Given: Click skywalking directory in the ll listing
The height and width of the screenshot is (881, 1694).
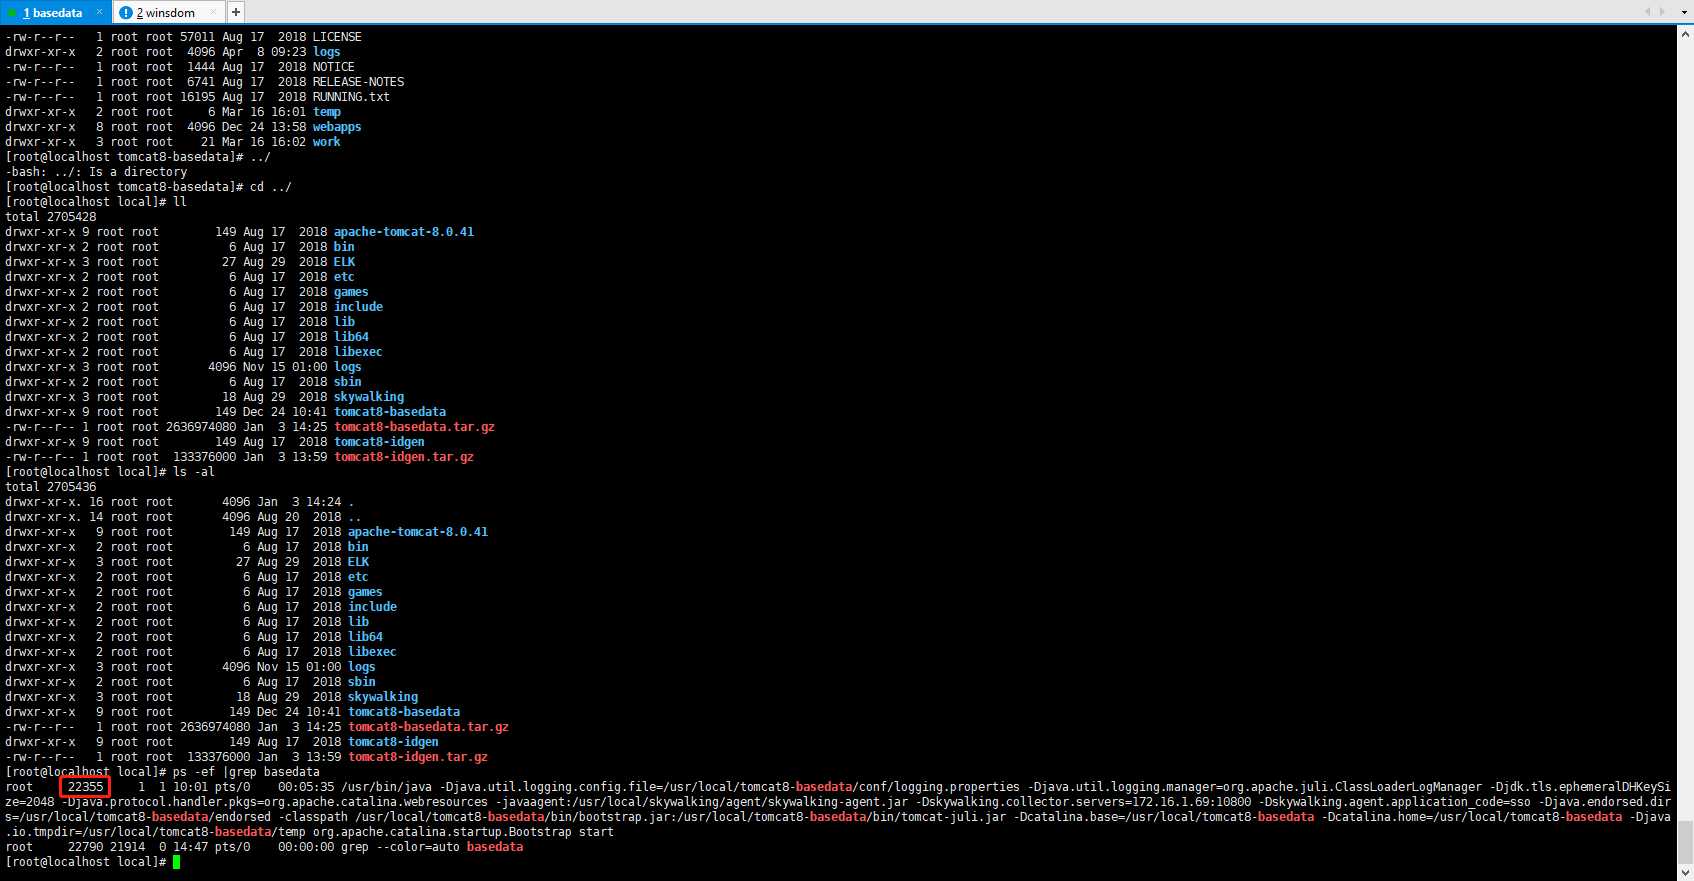Looking at the screenshot, I should (x=369, y=397).
